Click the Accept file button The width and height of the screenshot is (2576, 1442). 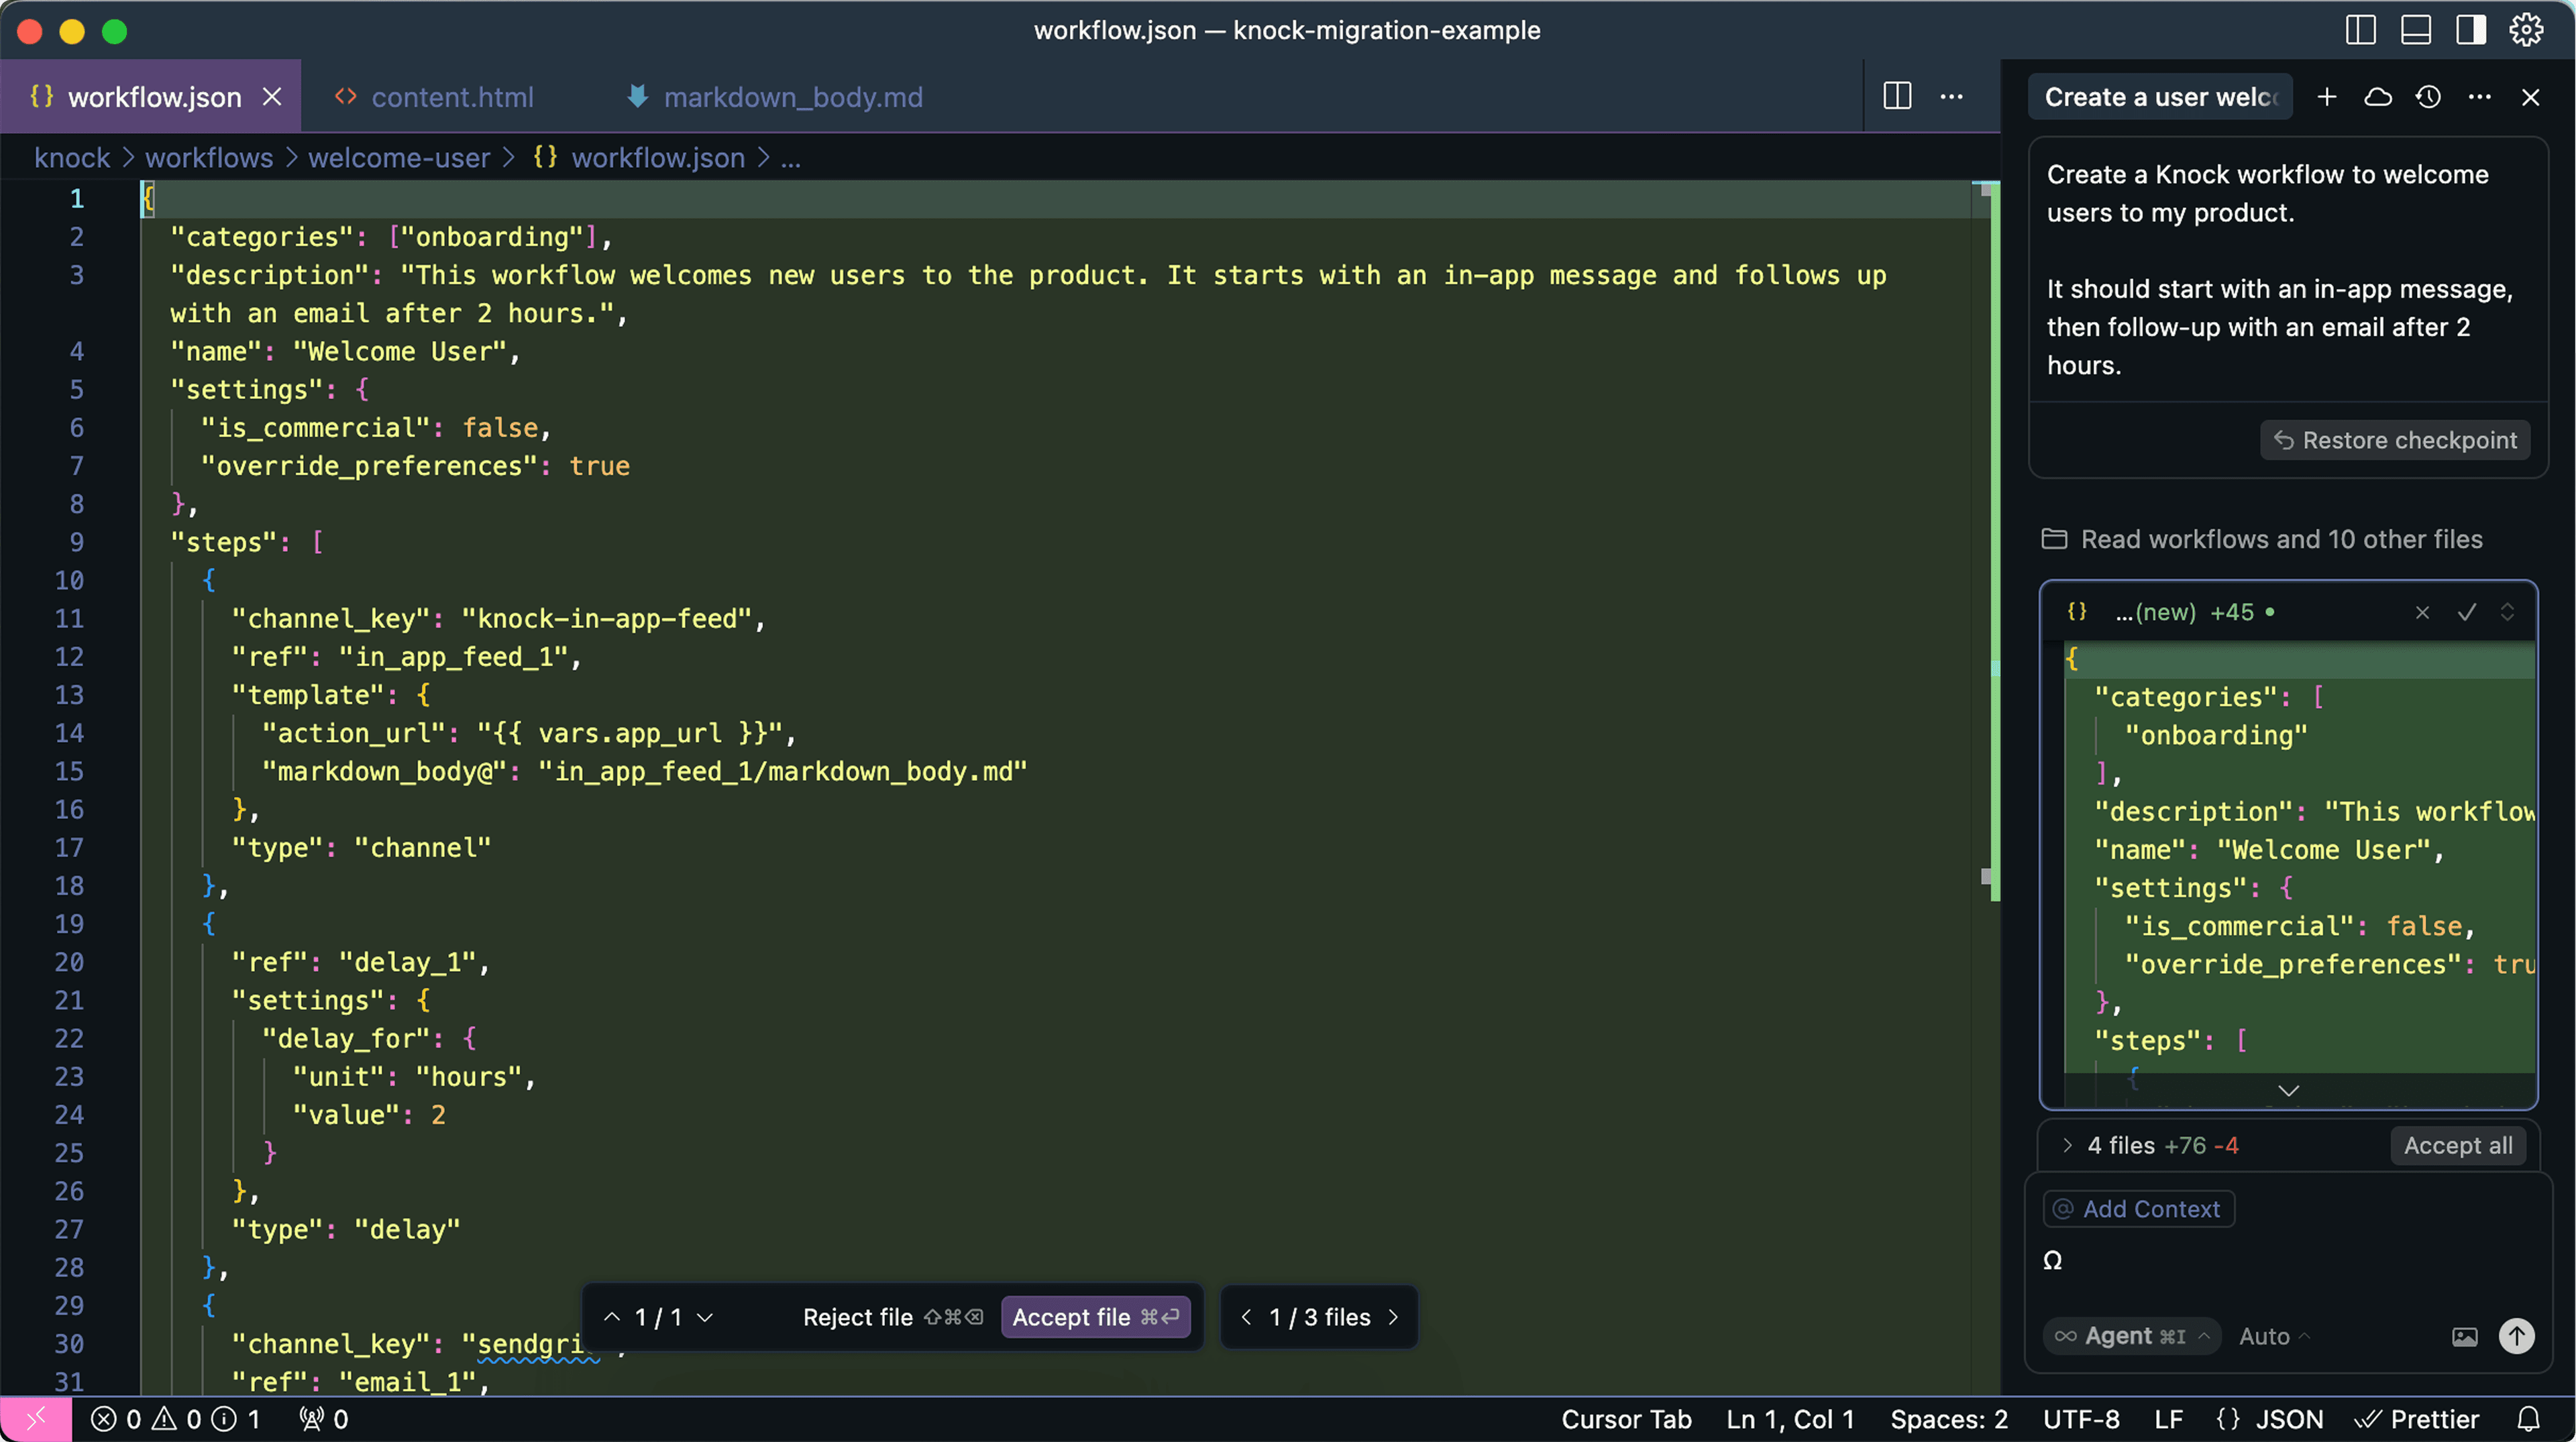tap(1095, 1317)
